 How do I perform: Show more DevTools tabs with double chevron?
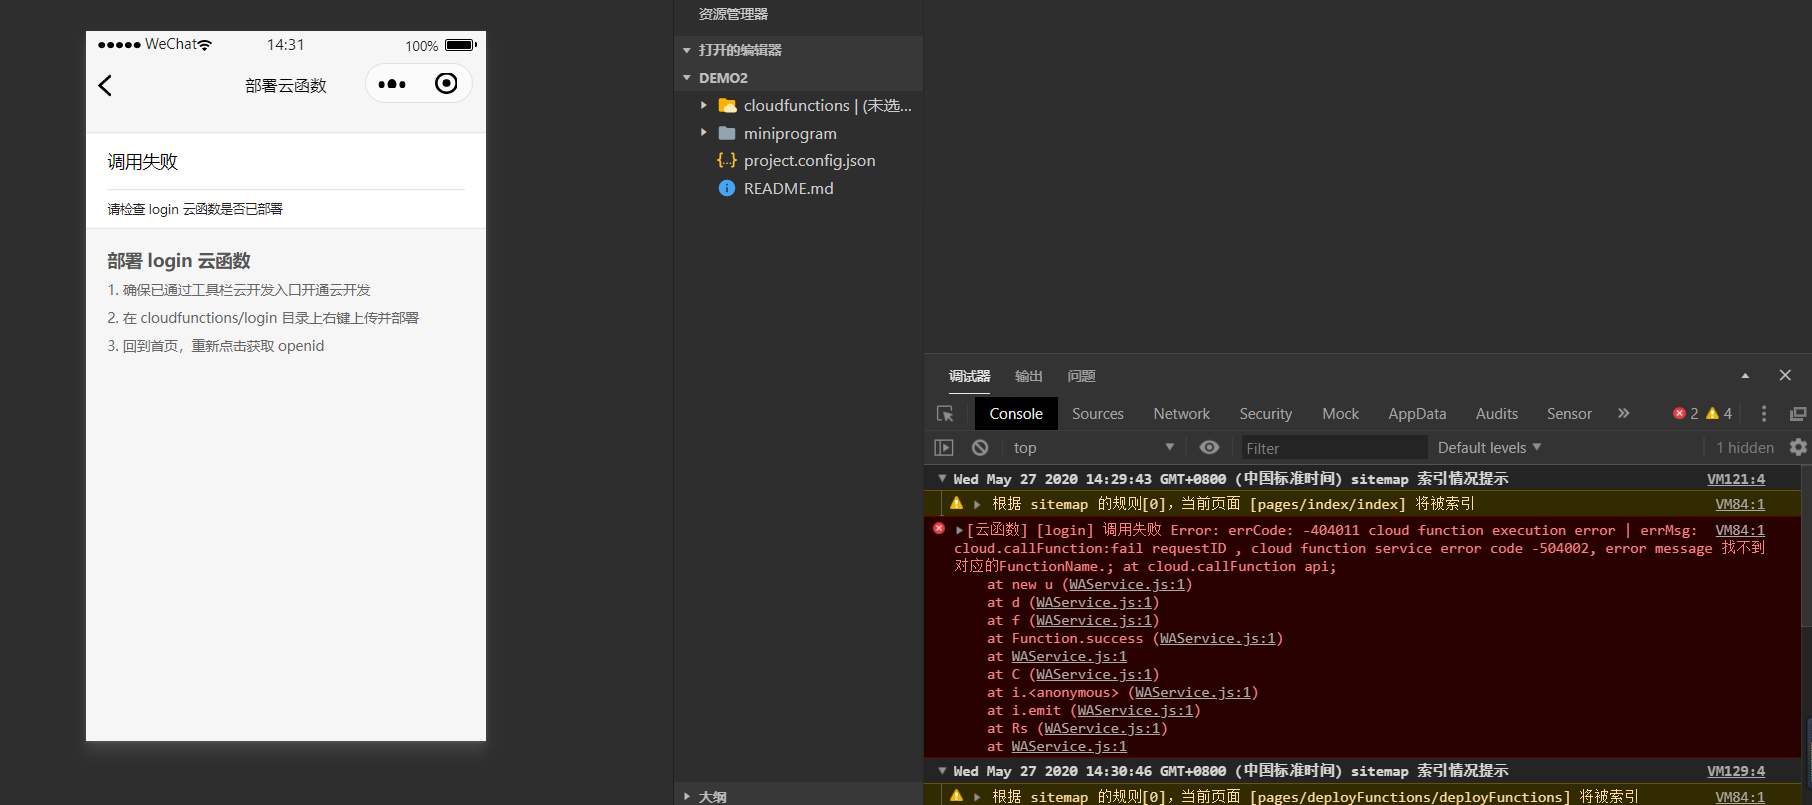point(1623,413)
